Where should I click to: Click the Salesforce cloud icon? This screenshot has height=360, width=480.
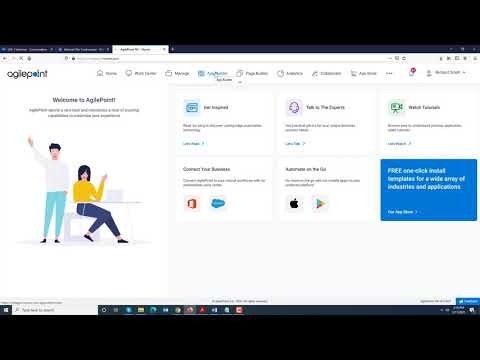tap(218, 203)
